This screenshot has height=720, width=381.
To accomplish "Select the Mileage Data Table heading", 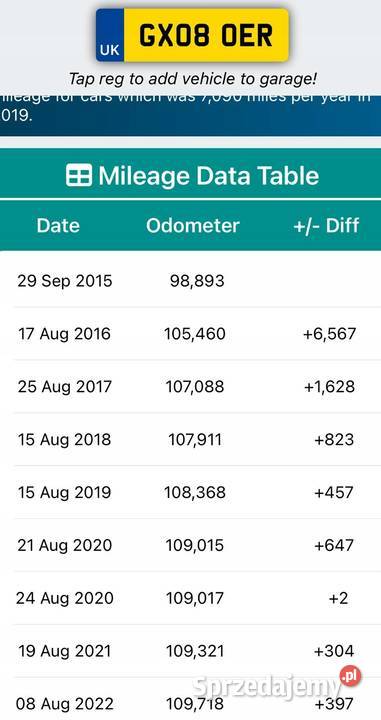I will tap(192, 175).
